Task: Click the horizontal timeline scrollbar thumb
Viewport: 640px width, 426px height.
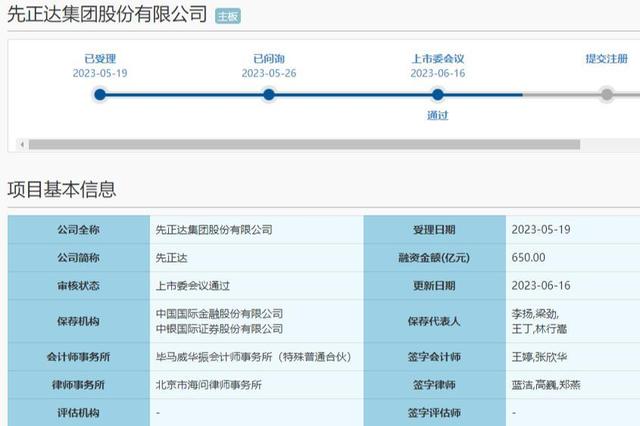Action: tap(304, 144)
